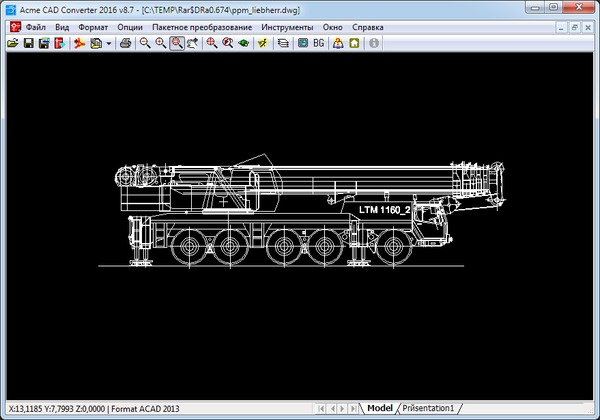Switch to the Presentation1 layout tab
This screenshot has height=420, width=600.
[x=429, y=408]
